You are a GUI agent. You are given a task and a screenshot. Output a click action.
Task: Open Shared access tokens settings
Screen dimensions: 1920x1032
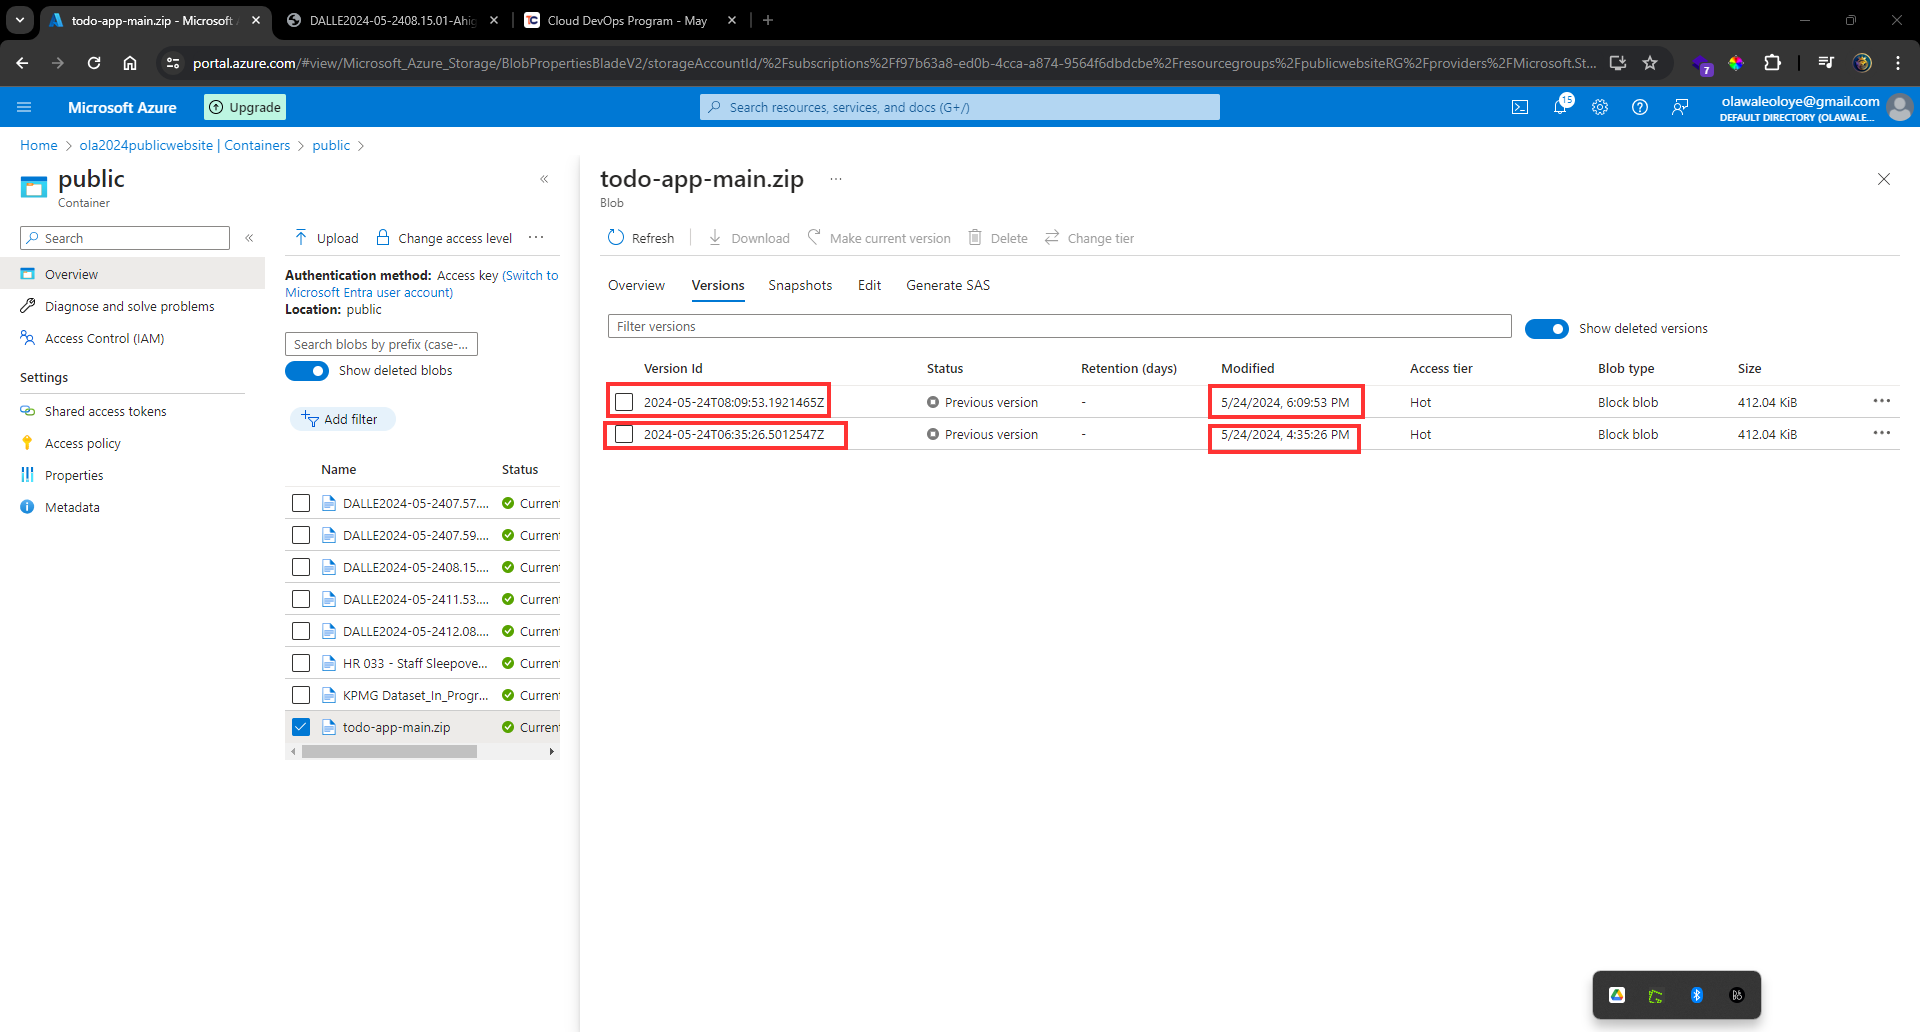pos(105,410)
